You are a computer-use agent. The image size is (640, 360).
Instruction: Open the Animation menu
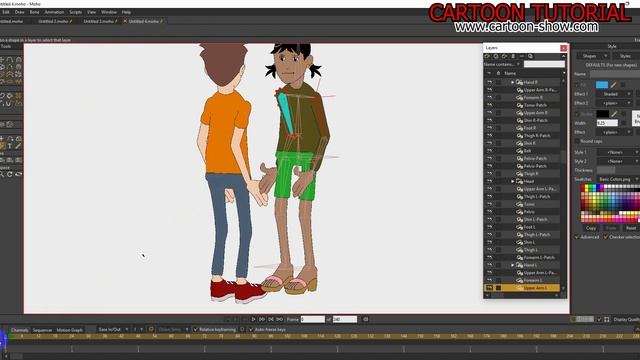pos(54,12)
